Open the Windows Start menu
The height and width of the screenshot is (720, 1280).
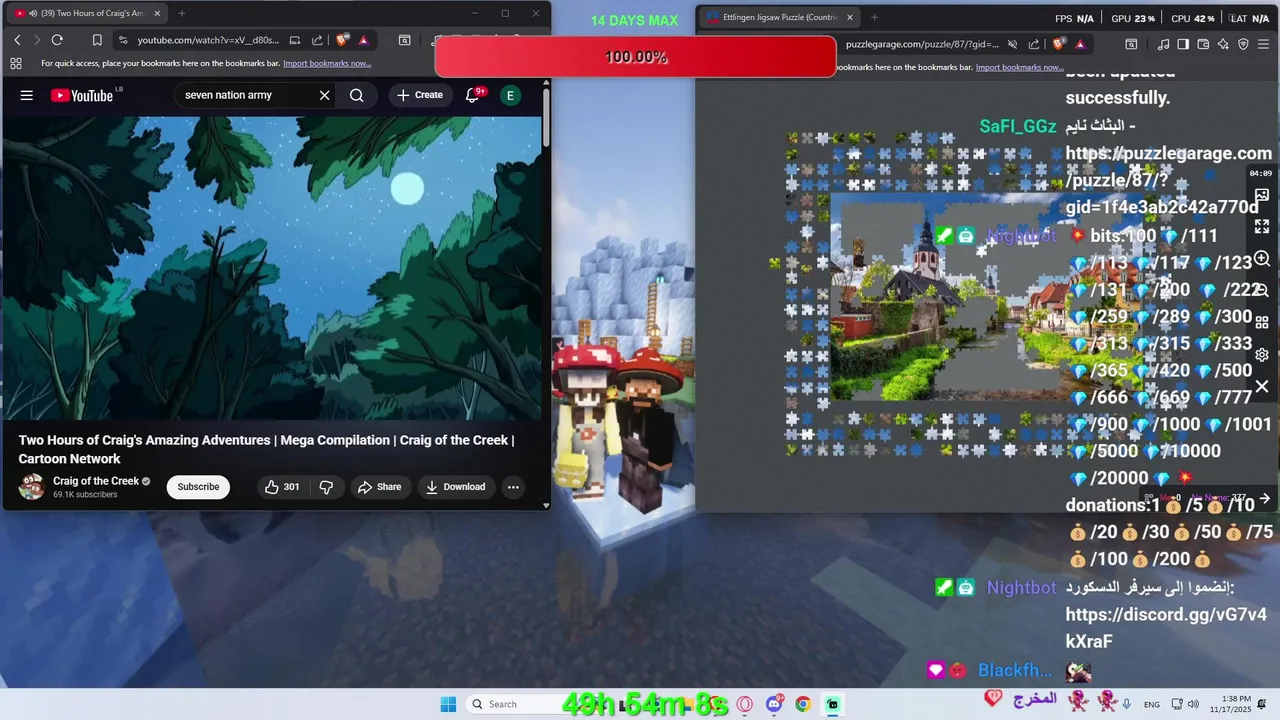tap(448, 704)
